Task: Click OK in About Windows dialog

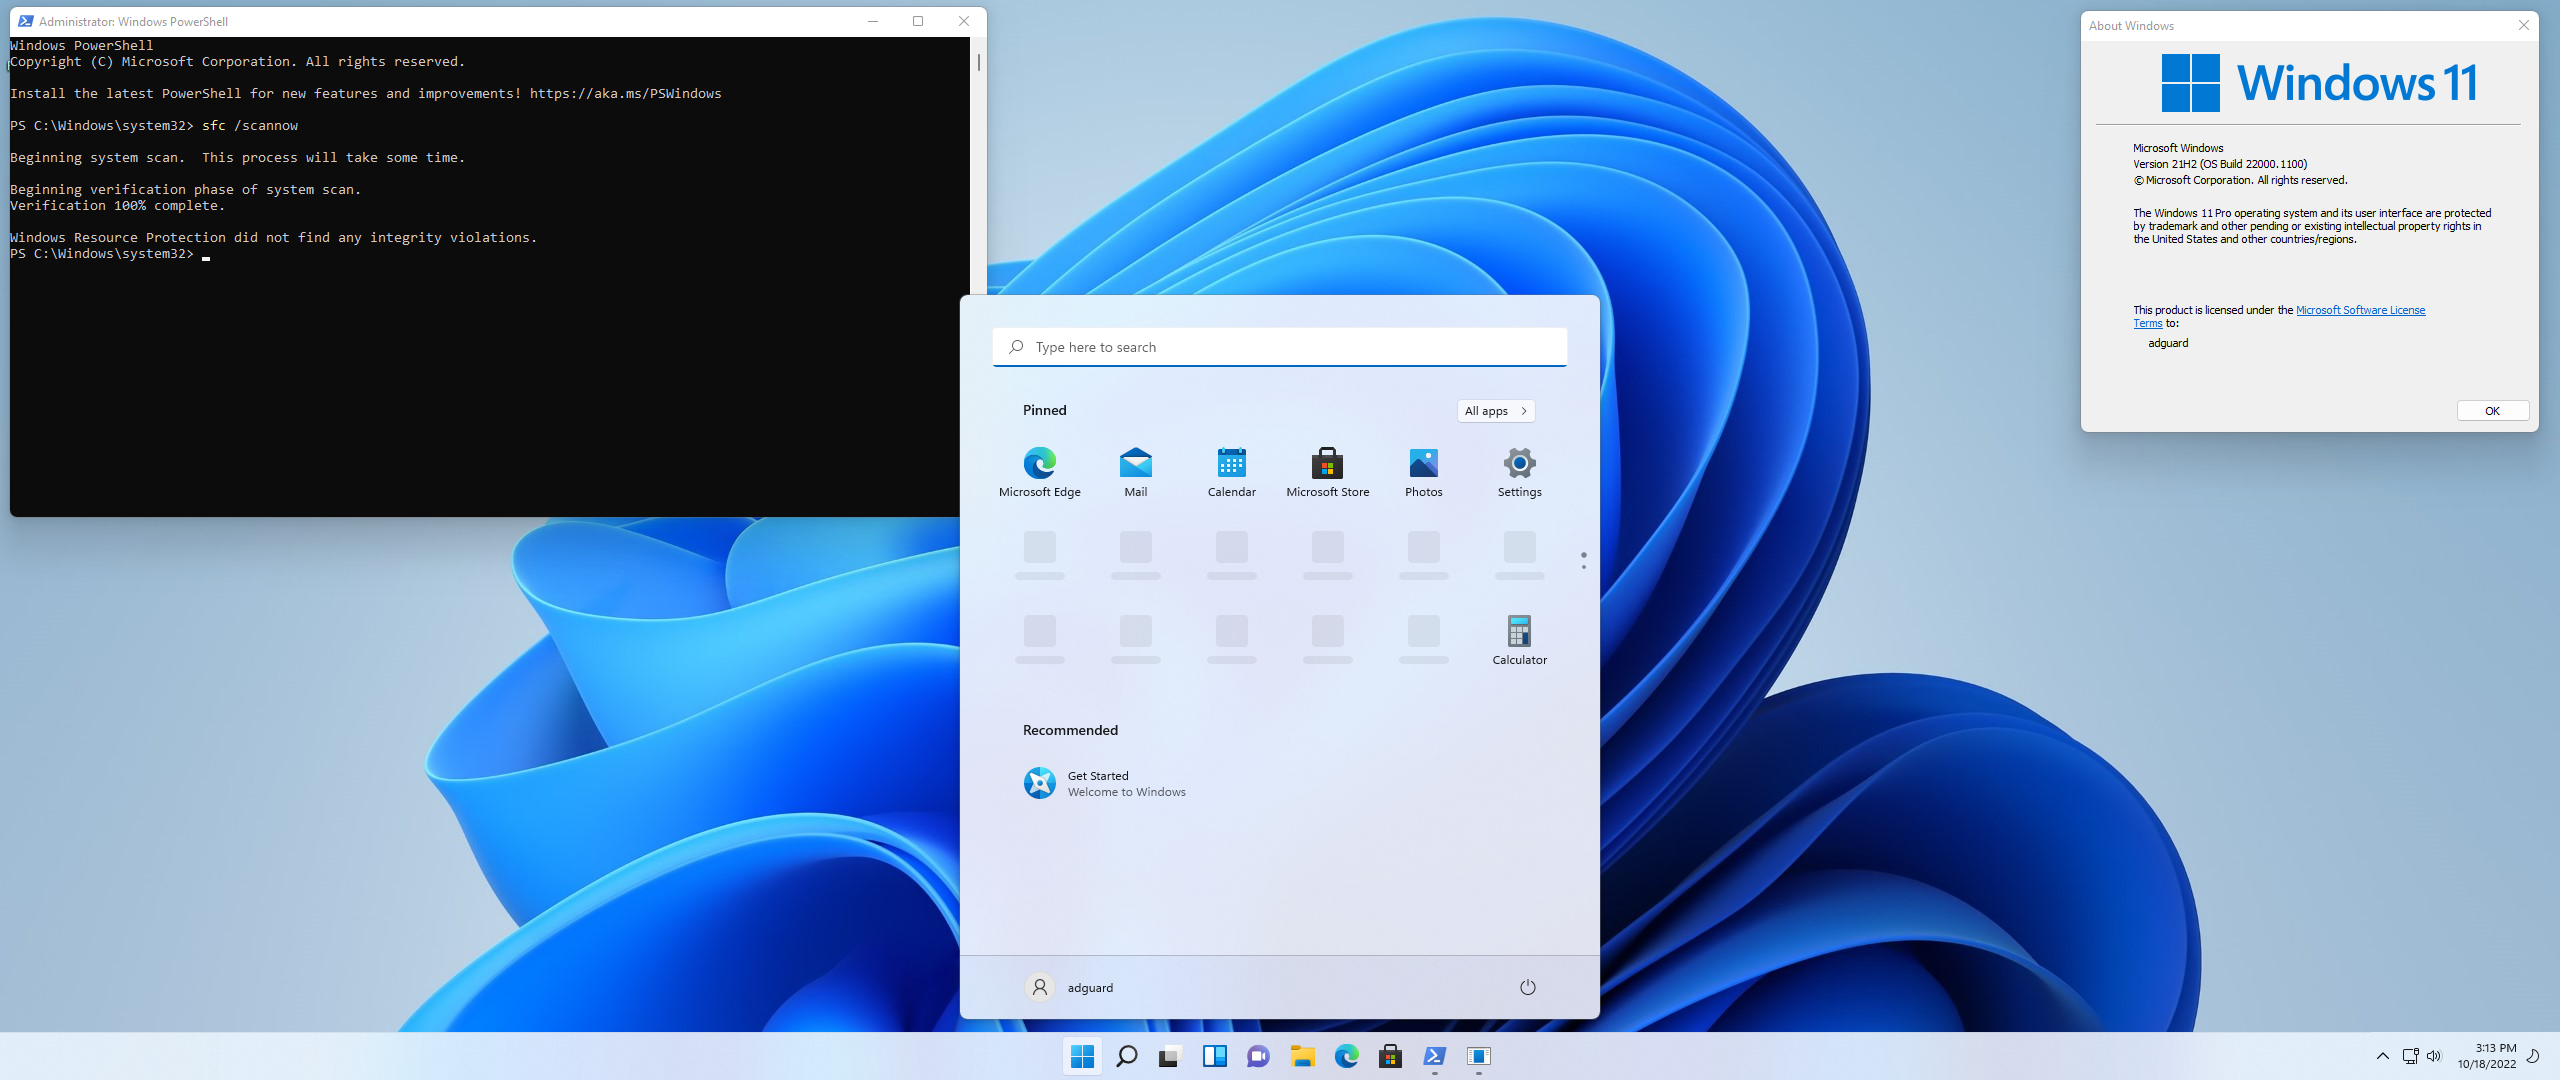Action: 2492,411
